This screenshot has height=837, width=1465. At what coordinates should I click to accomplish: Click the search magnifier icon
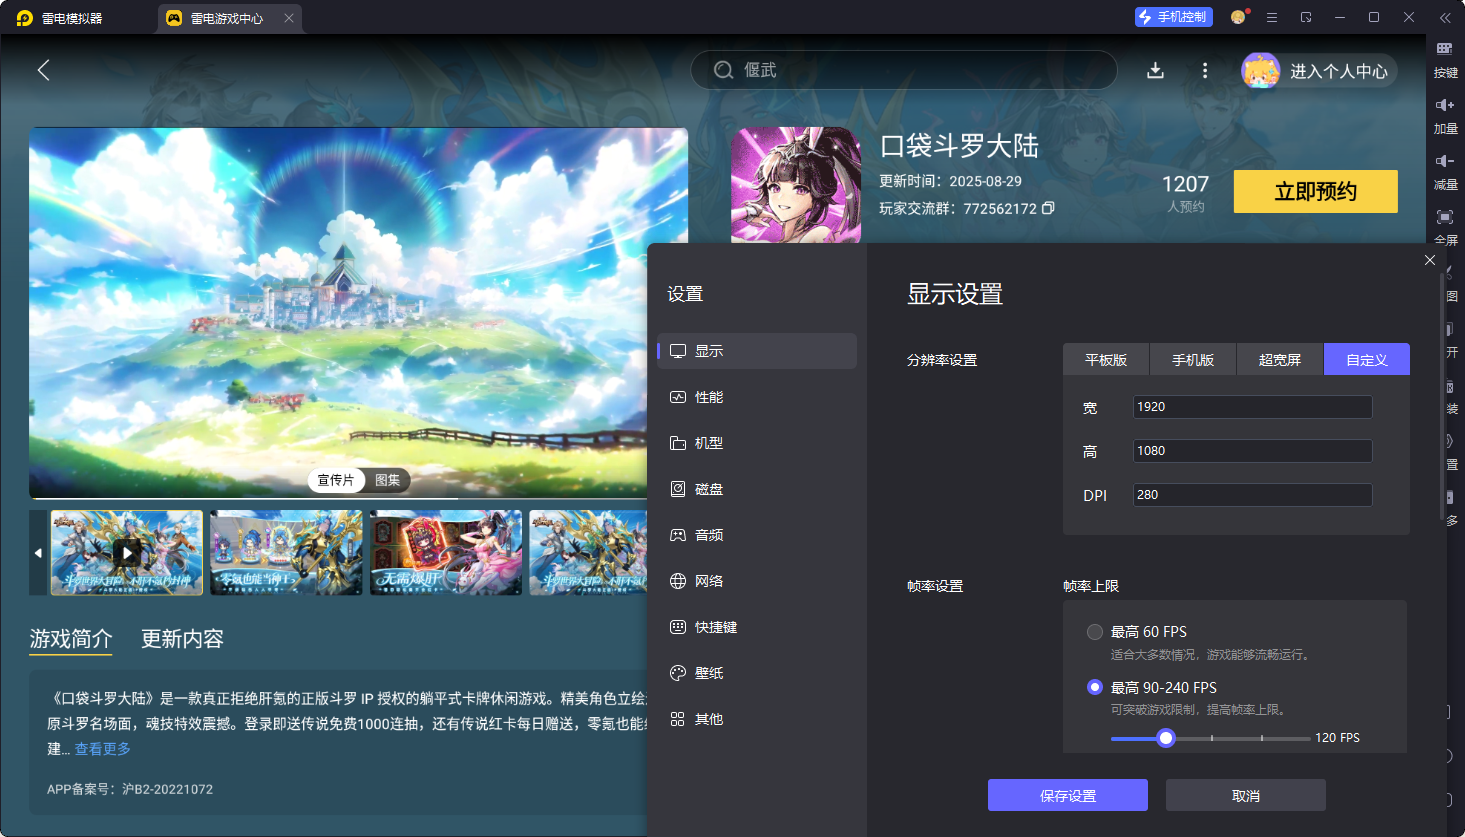click(x=723, y=70)
